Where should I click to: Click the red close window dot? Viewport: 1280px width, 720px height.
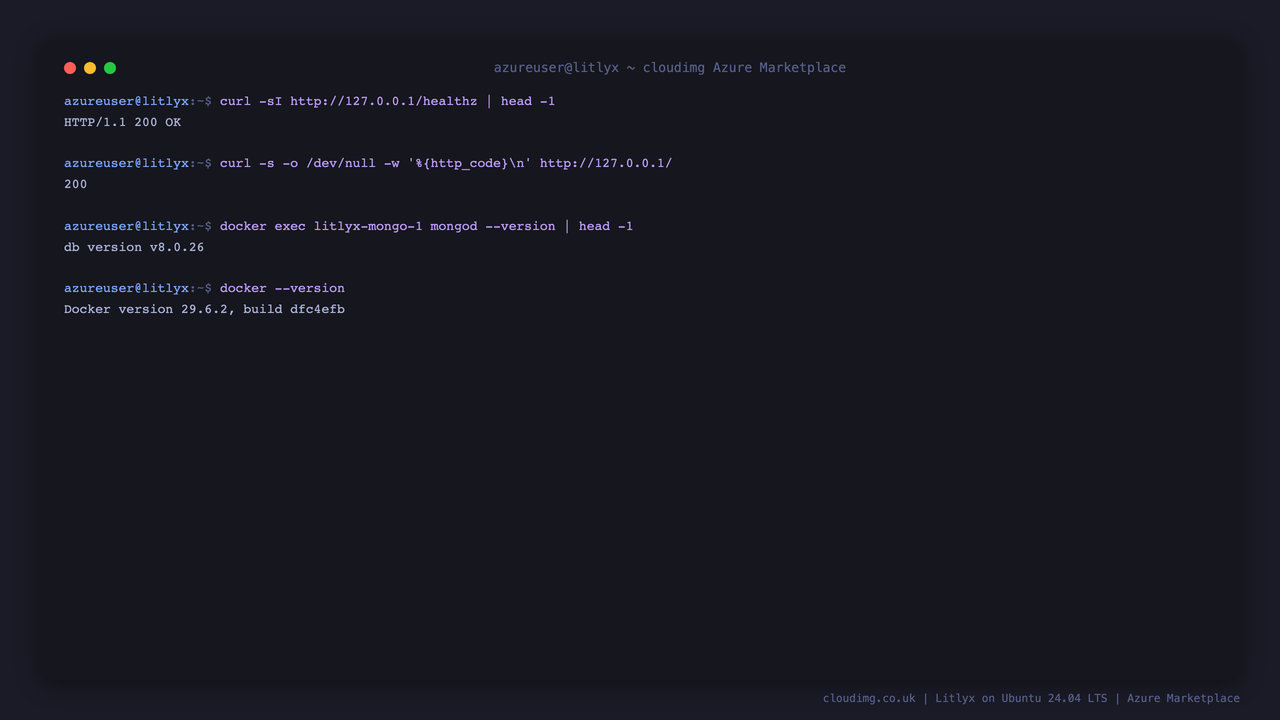pos(70,68)
